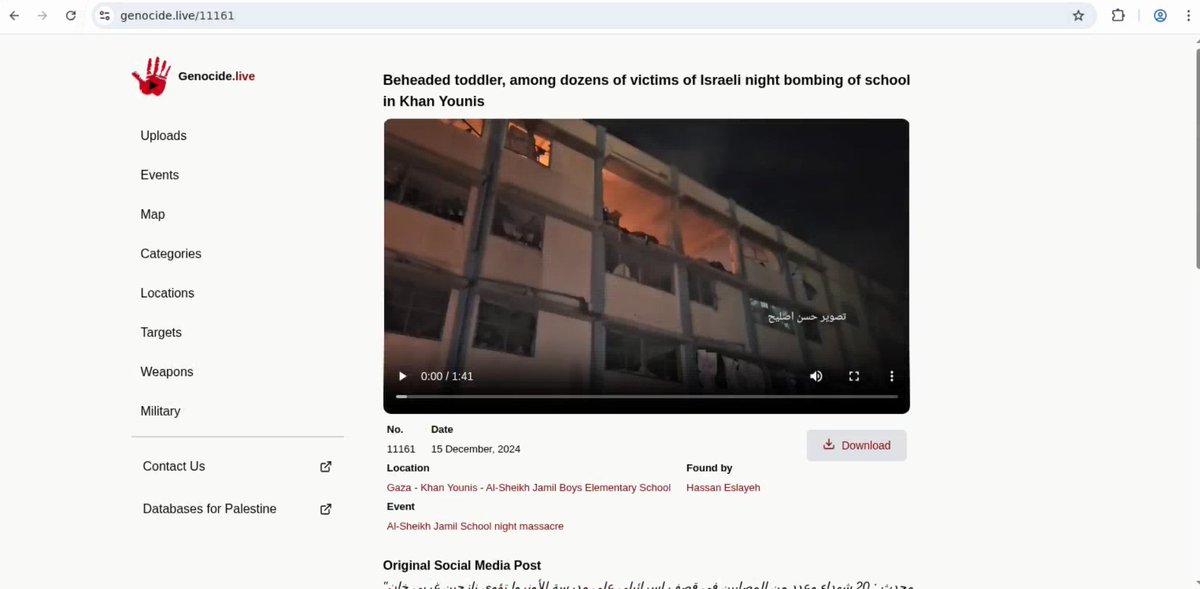Bookmark this page with the star icon
This screenshot has width=1200, height=589.
(1078, 16)
